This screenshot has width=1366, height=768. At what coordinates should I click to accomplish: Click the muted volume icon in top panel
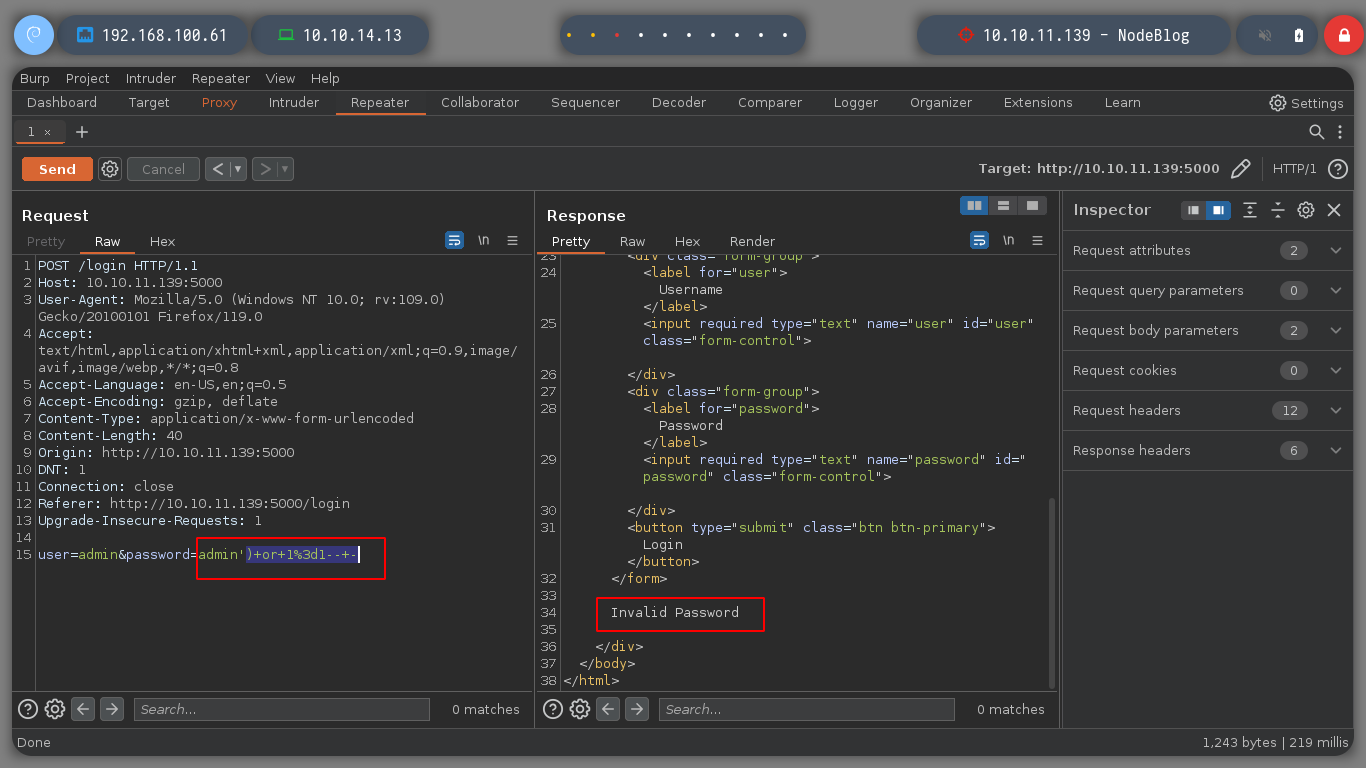point(1265,35)
